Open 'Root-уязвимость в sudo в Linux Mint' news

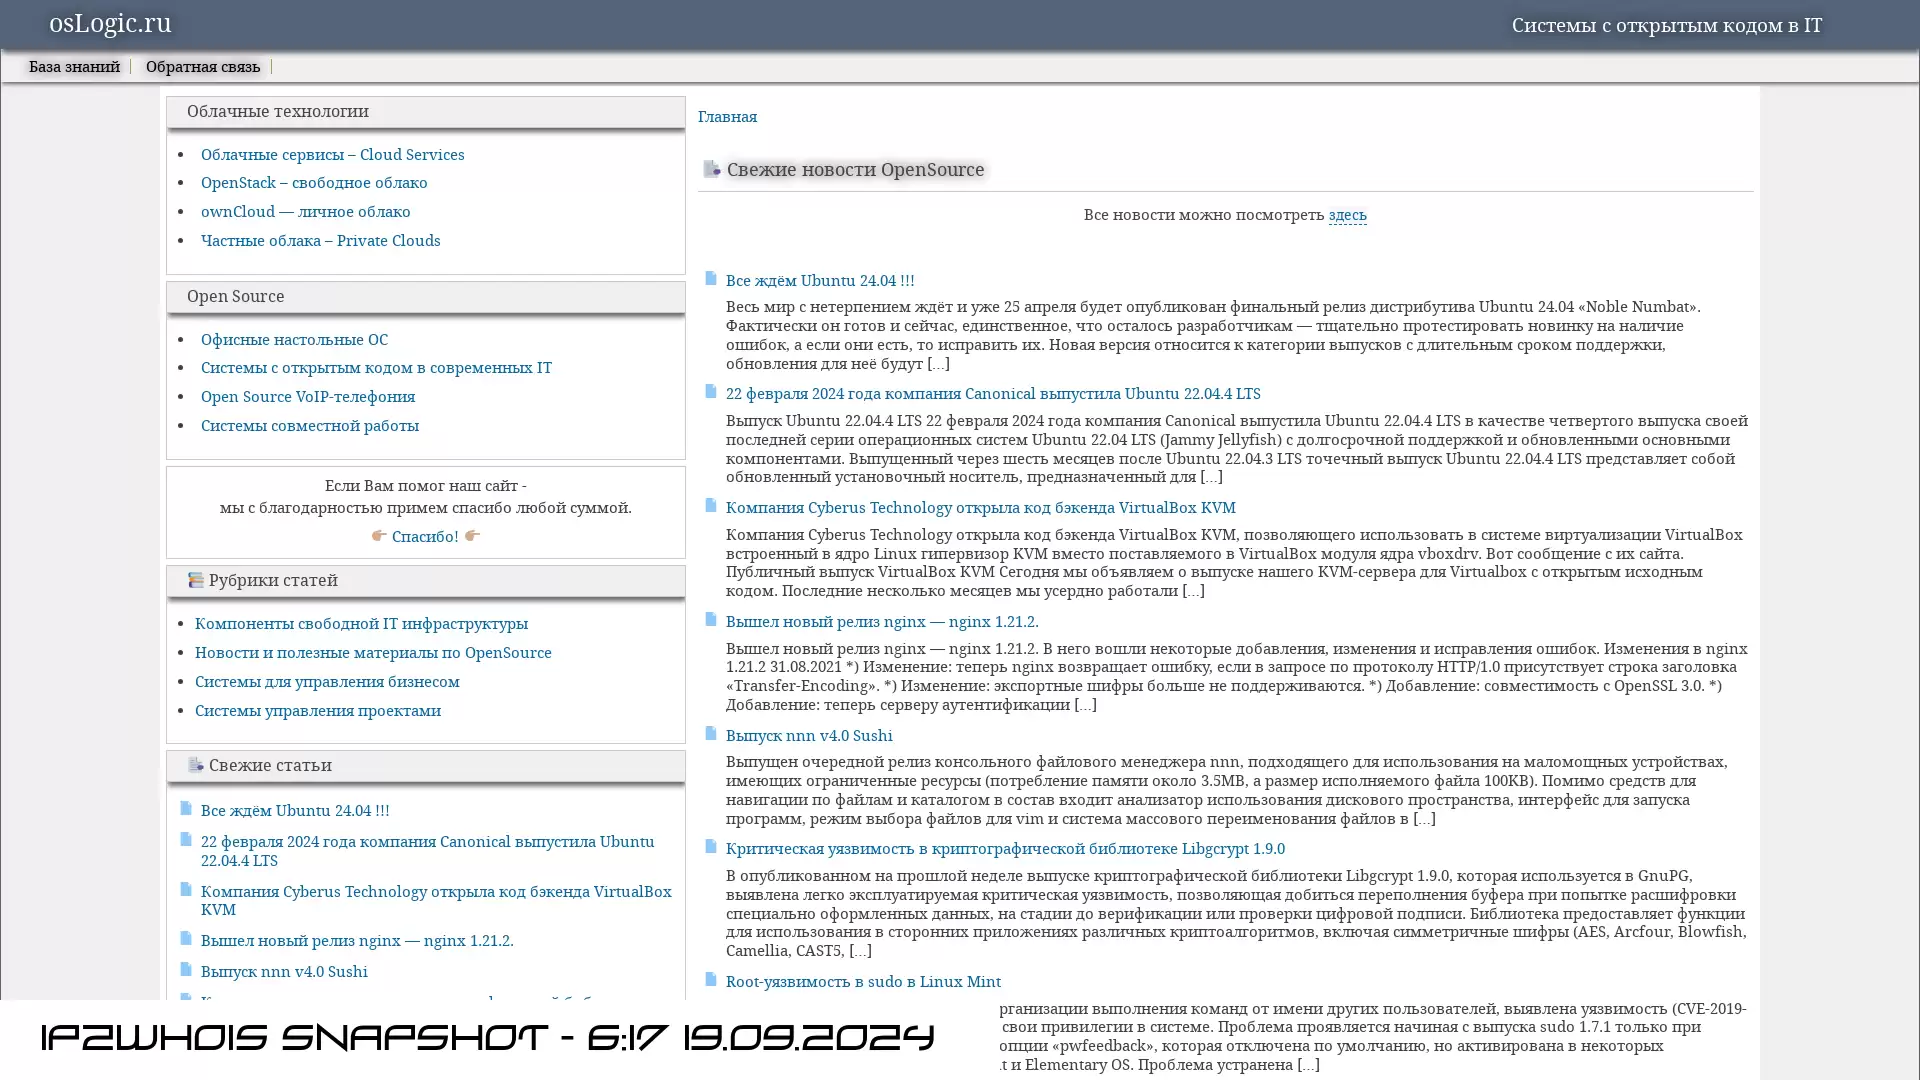(863, 982)
